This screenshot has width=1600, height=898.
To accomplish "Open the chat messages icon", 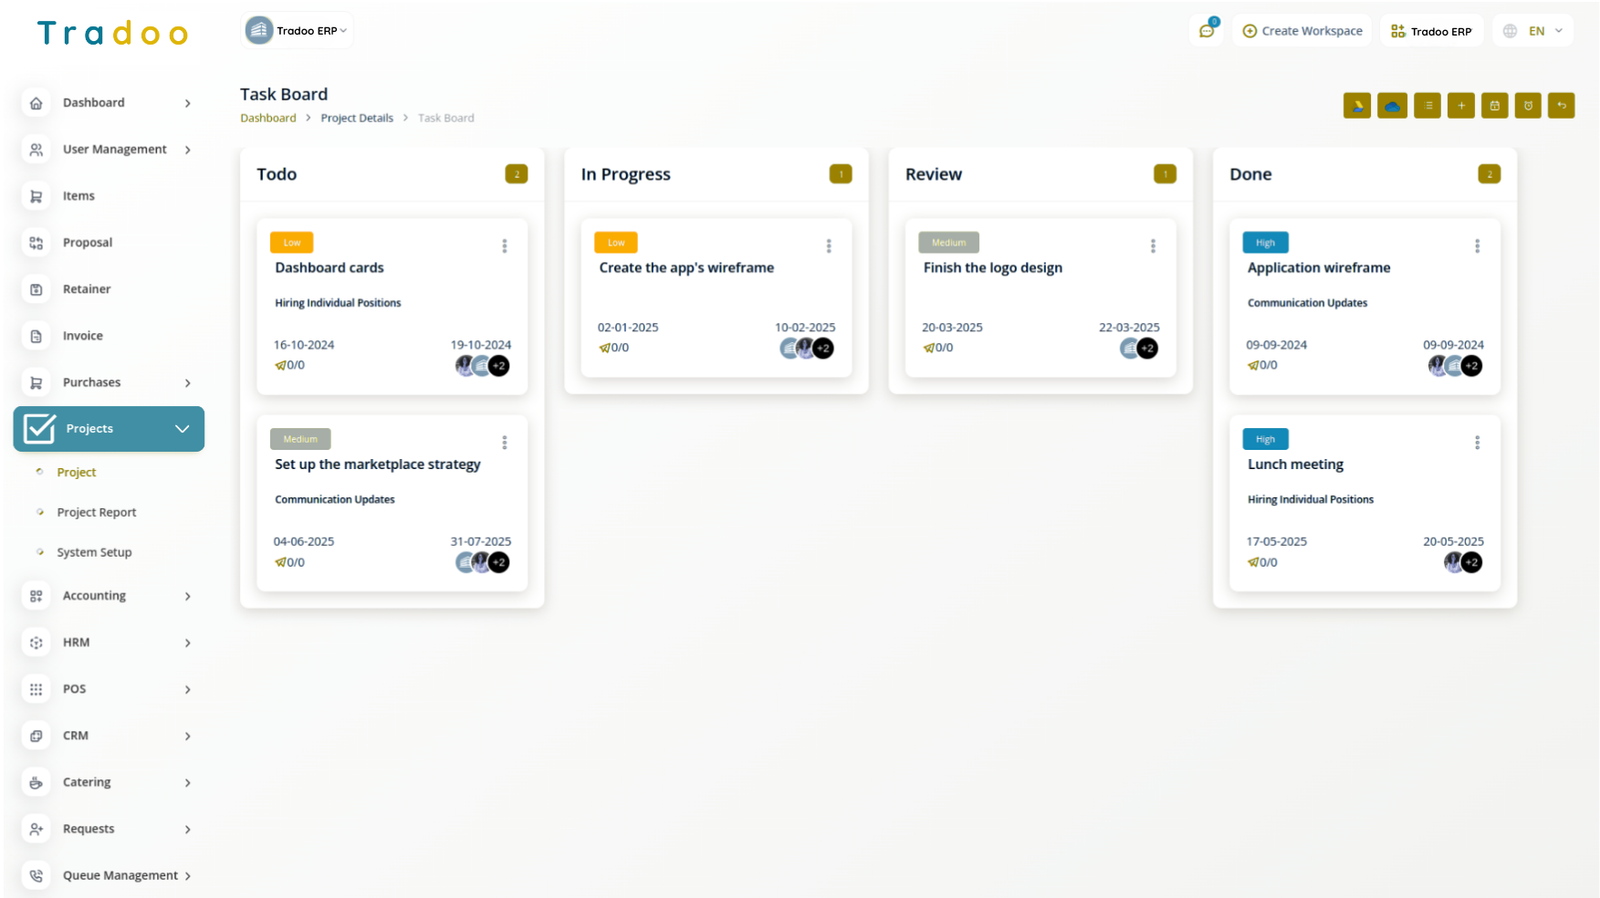I will tap(1207, 31).
